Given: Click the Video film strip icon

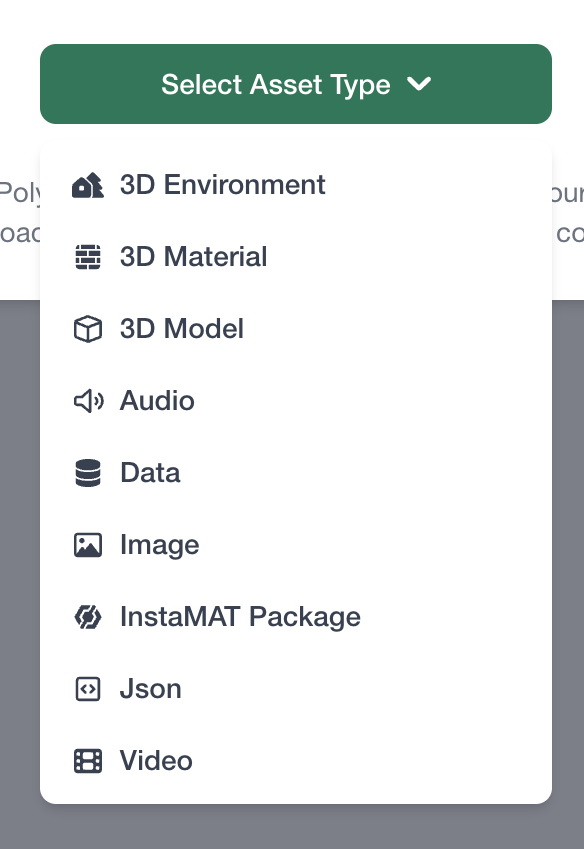Looking at the screenshot, I should point(88,760).
